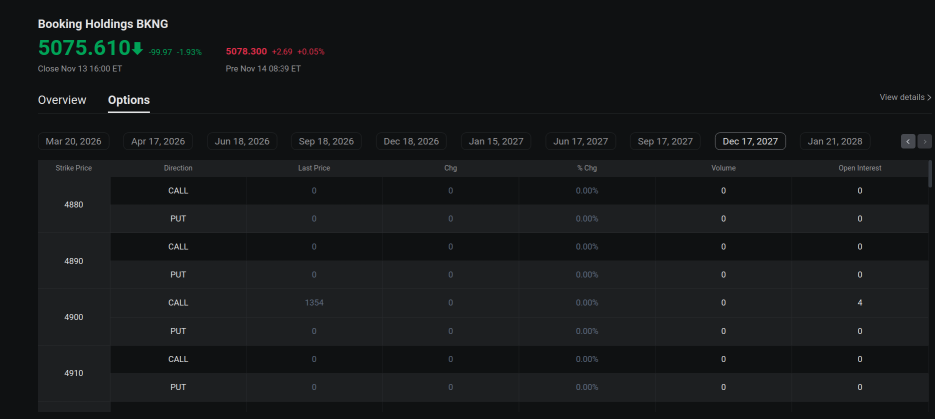Select Sep 18, 2026 expiration date
The image size is (935, 419).
click(x=326, y=142)
